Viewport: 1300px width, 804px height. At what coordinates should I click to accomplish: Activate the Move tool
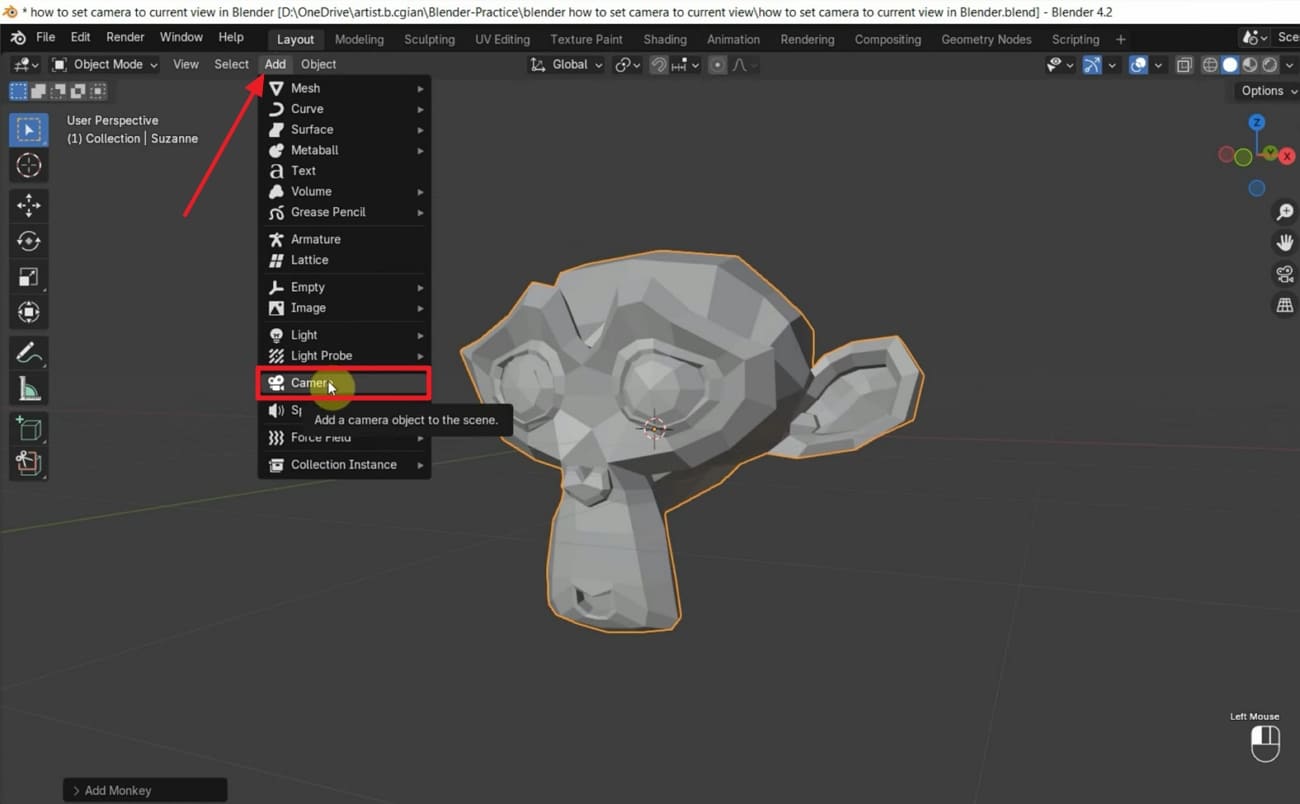click(x=28, y=206)
